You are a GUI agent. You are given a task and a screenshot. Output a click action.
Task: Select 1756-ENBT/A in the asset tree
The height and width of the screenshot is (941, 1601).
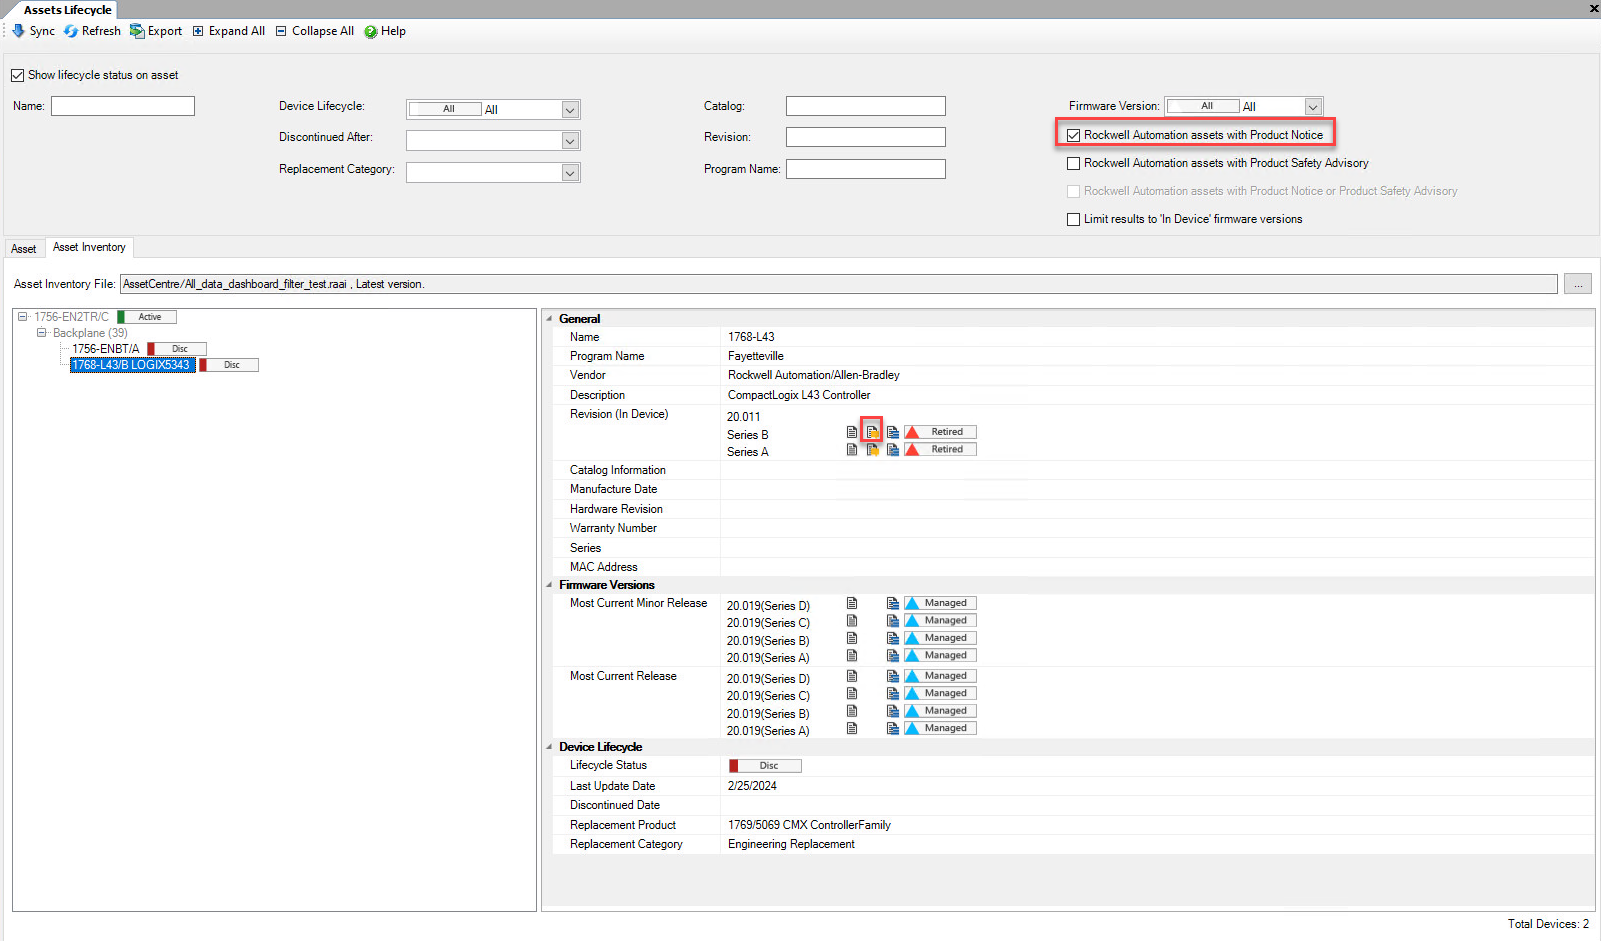[106, 349]
